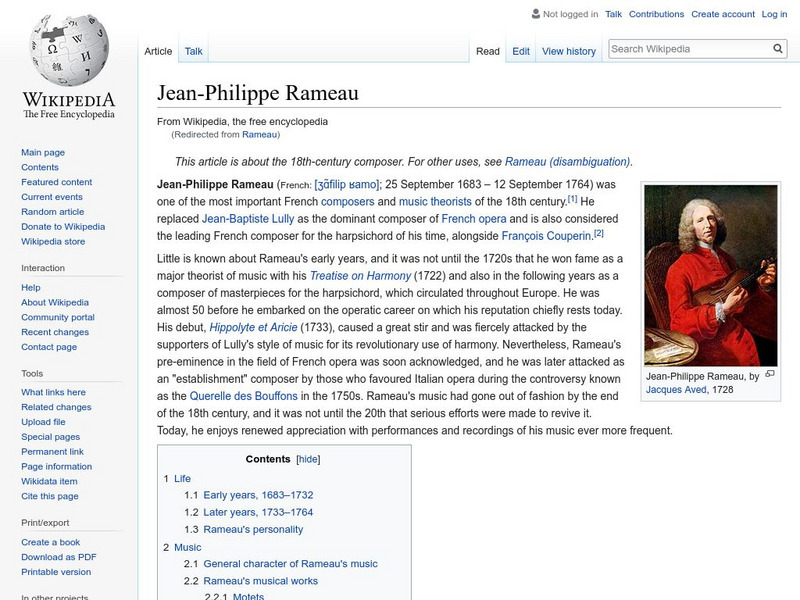Screen dimensions: 800x600
Task: Open Special pages
Action: [51, 436]
